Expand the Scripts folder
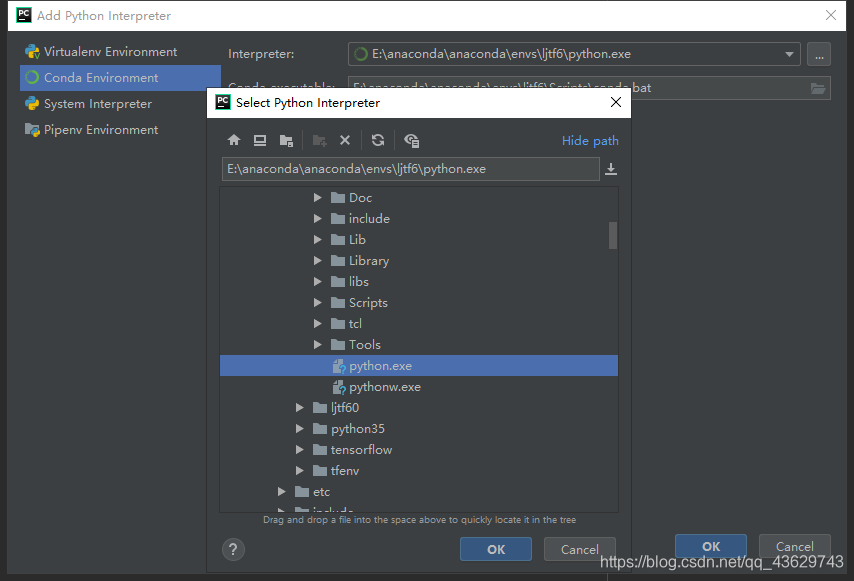 coord(318,303)
